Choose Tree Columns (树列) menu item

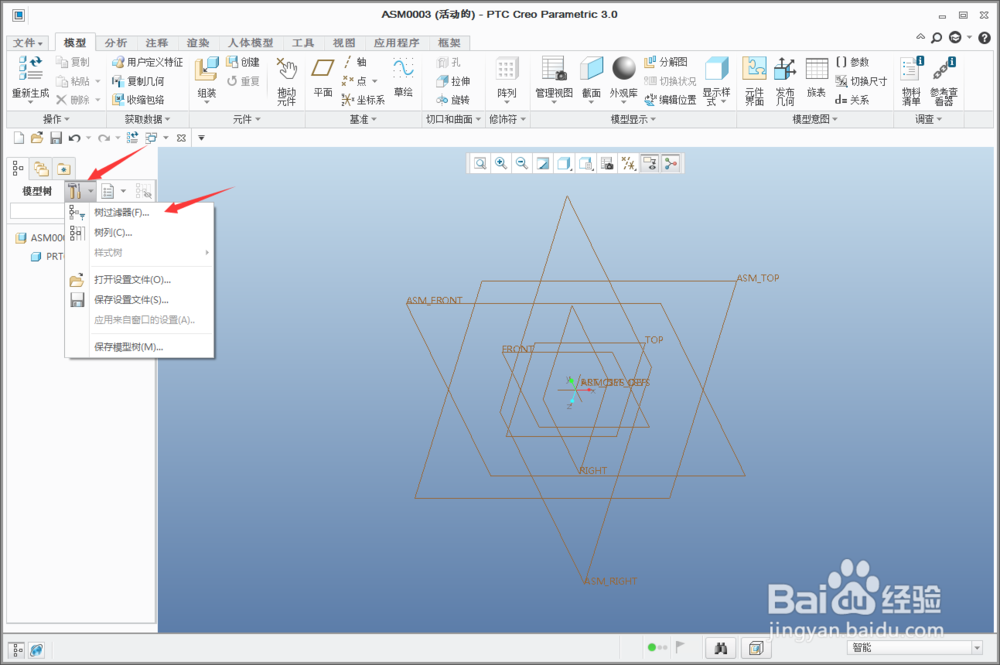click(140, 233)
